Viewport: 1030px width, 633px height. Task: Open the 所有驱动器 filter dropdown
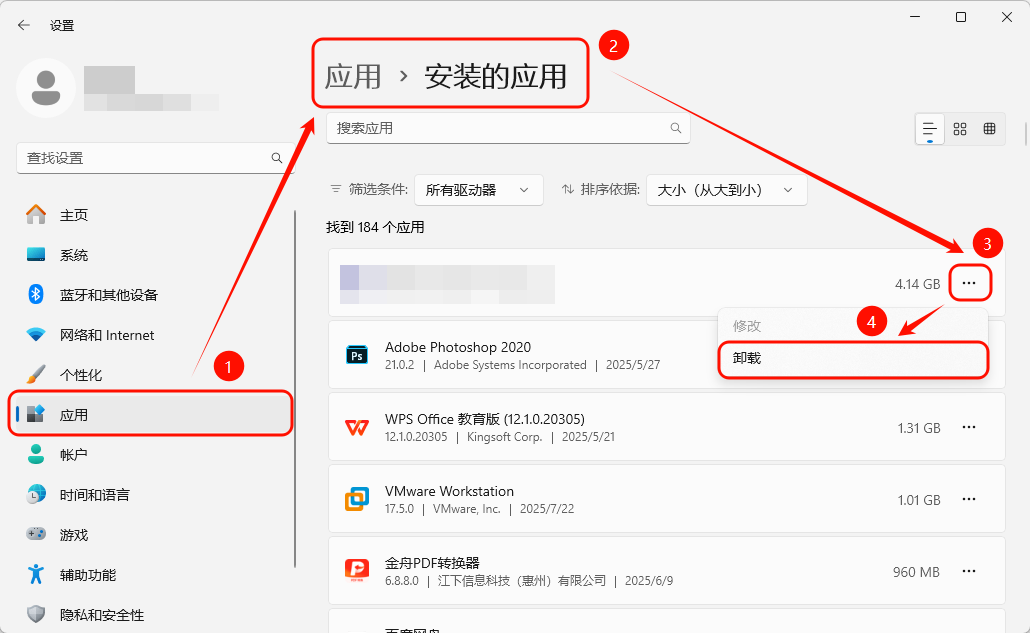click(x=479, y=190)
